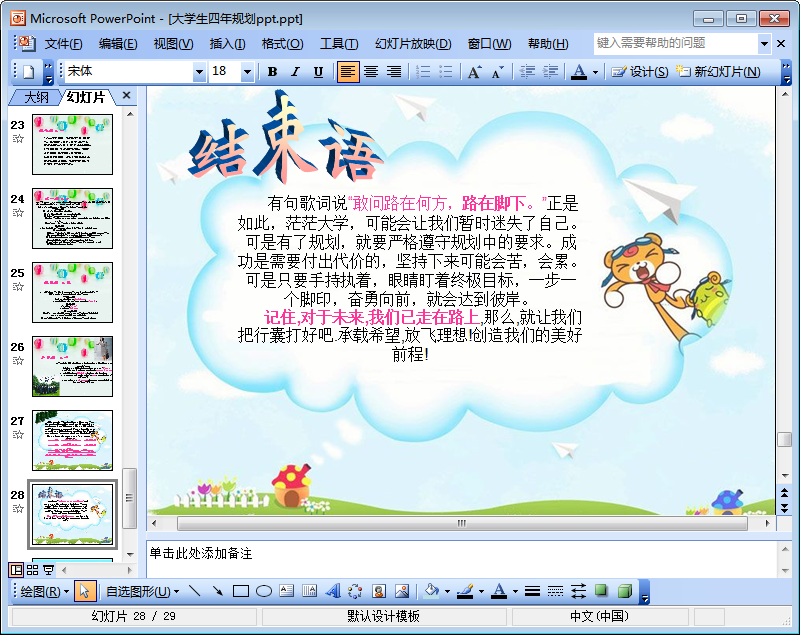Select the Rectangle drawing tool
800x635 pixels.
tap(240, 591)
